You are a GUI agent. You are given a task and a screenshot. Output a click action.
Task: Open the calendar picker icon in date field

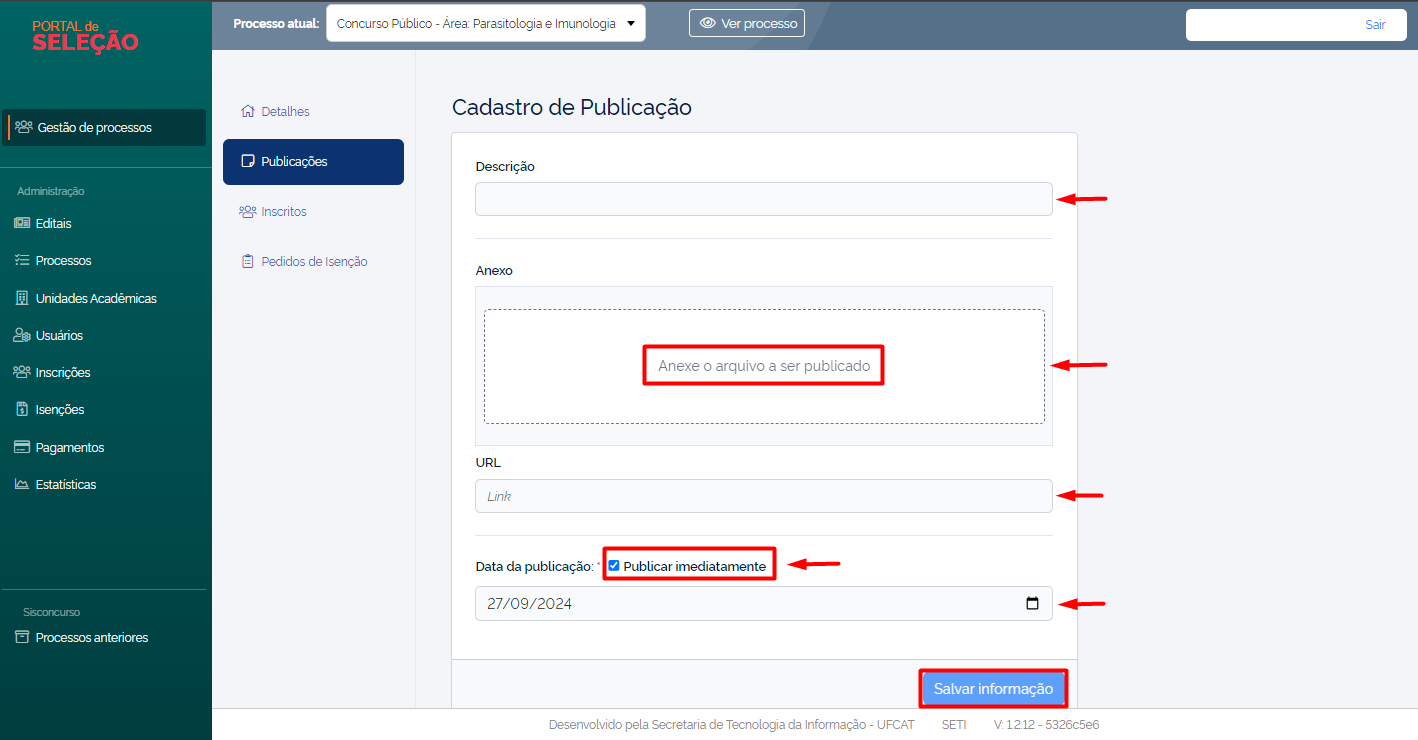(x=1033, y=604)
